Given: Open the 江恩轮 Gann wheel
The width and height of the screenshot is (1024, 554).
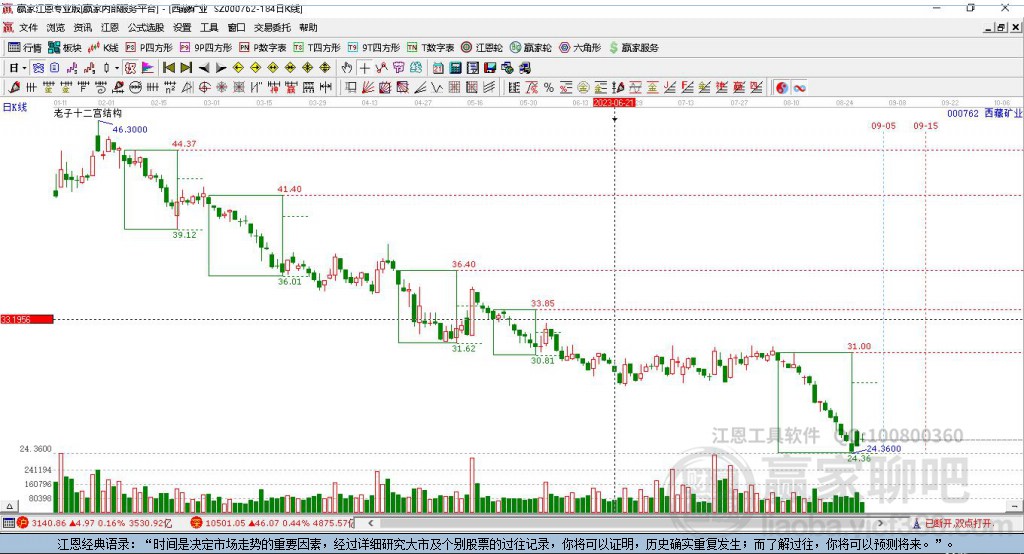Looking at the screenshot, I should 482,48.
